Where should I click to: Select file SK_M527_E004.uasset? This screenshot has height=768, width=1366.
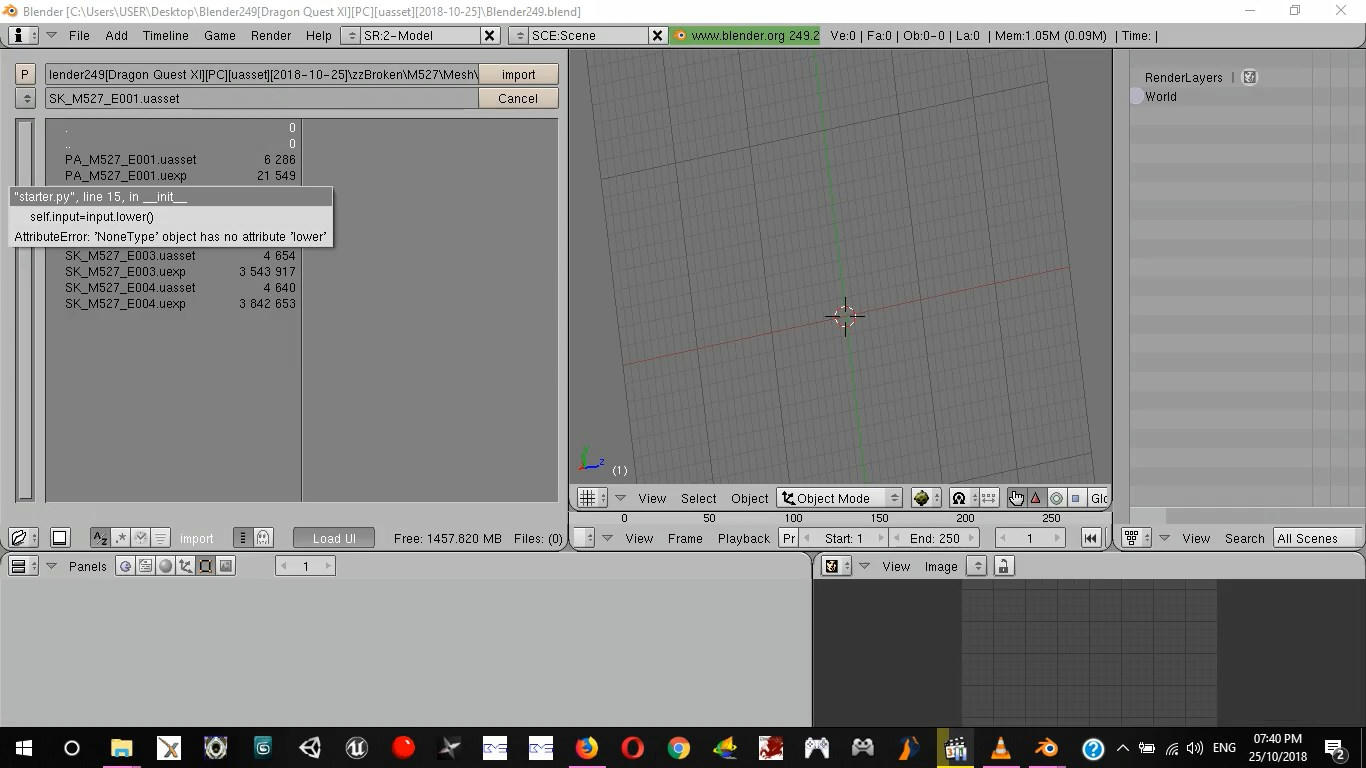(180, 287)
